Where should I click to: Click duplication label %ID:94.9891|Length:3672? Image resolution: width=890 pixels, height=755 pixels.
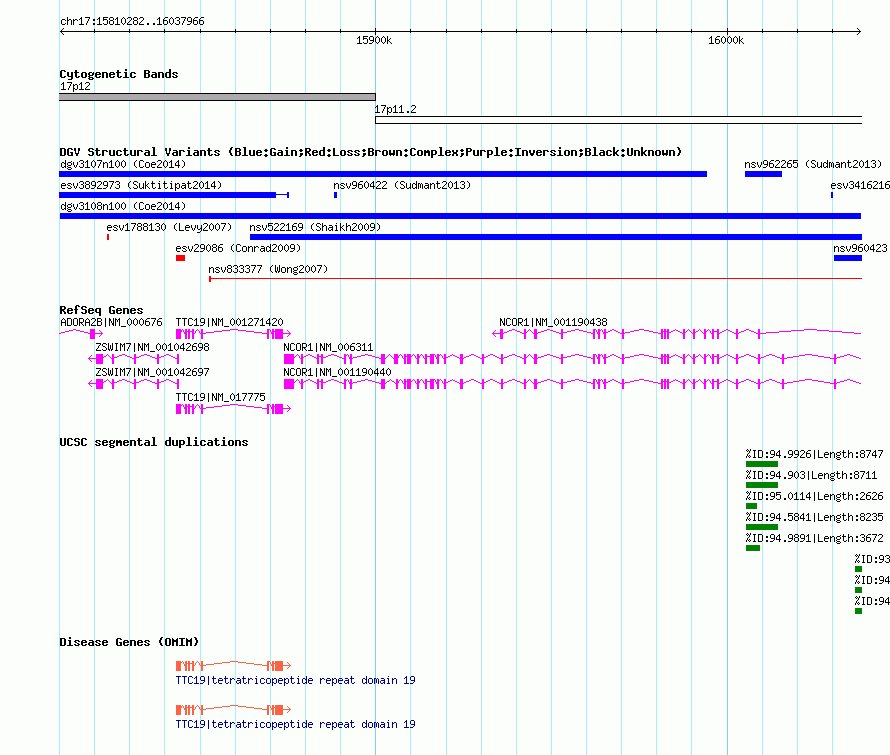tap(814, 538)
